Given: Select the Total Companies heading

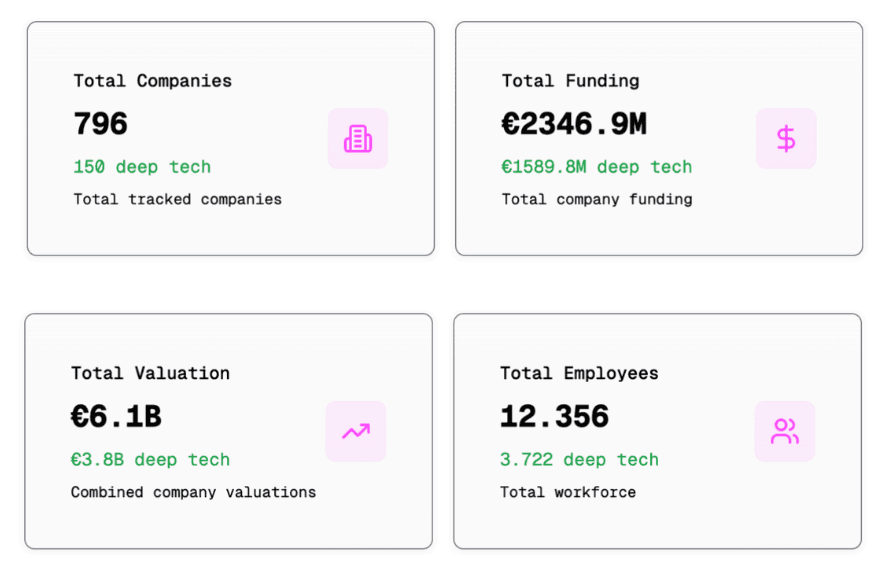Looking at the screenshot, I should pos(152,81).
